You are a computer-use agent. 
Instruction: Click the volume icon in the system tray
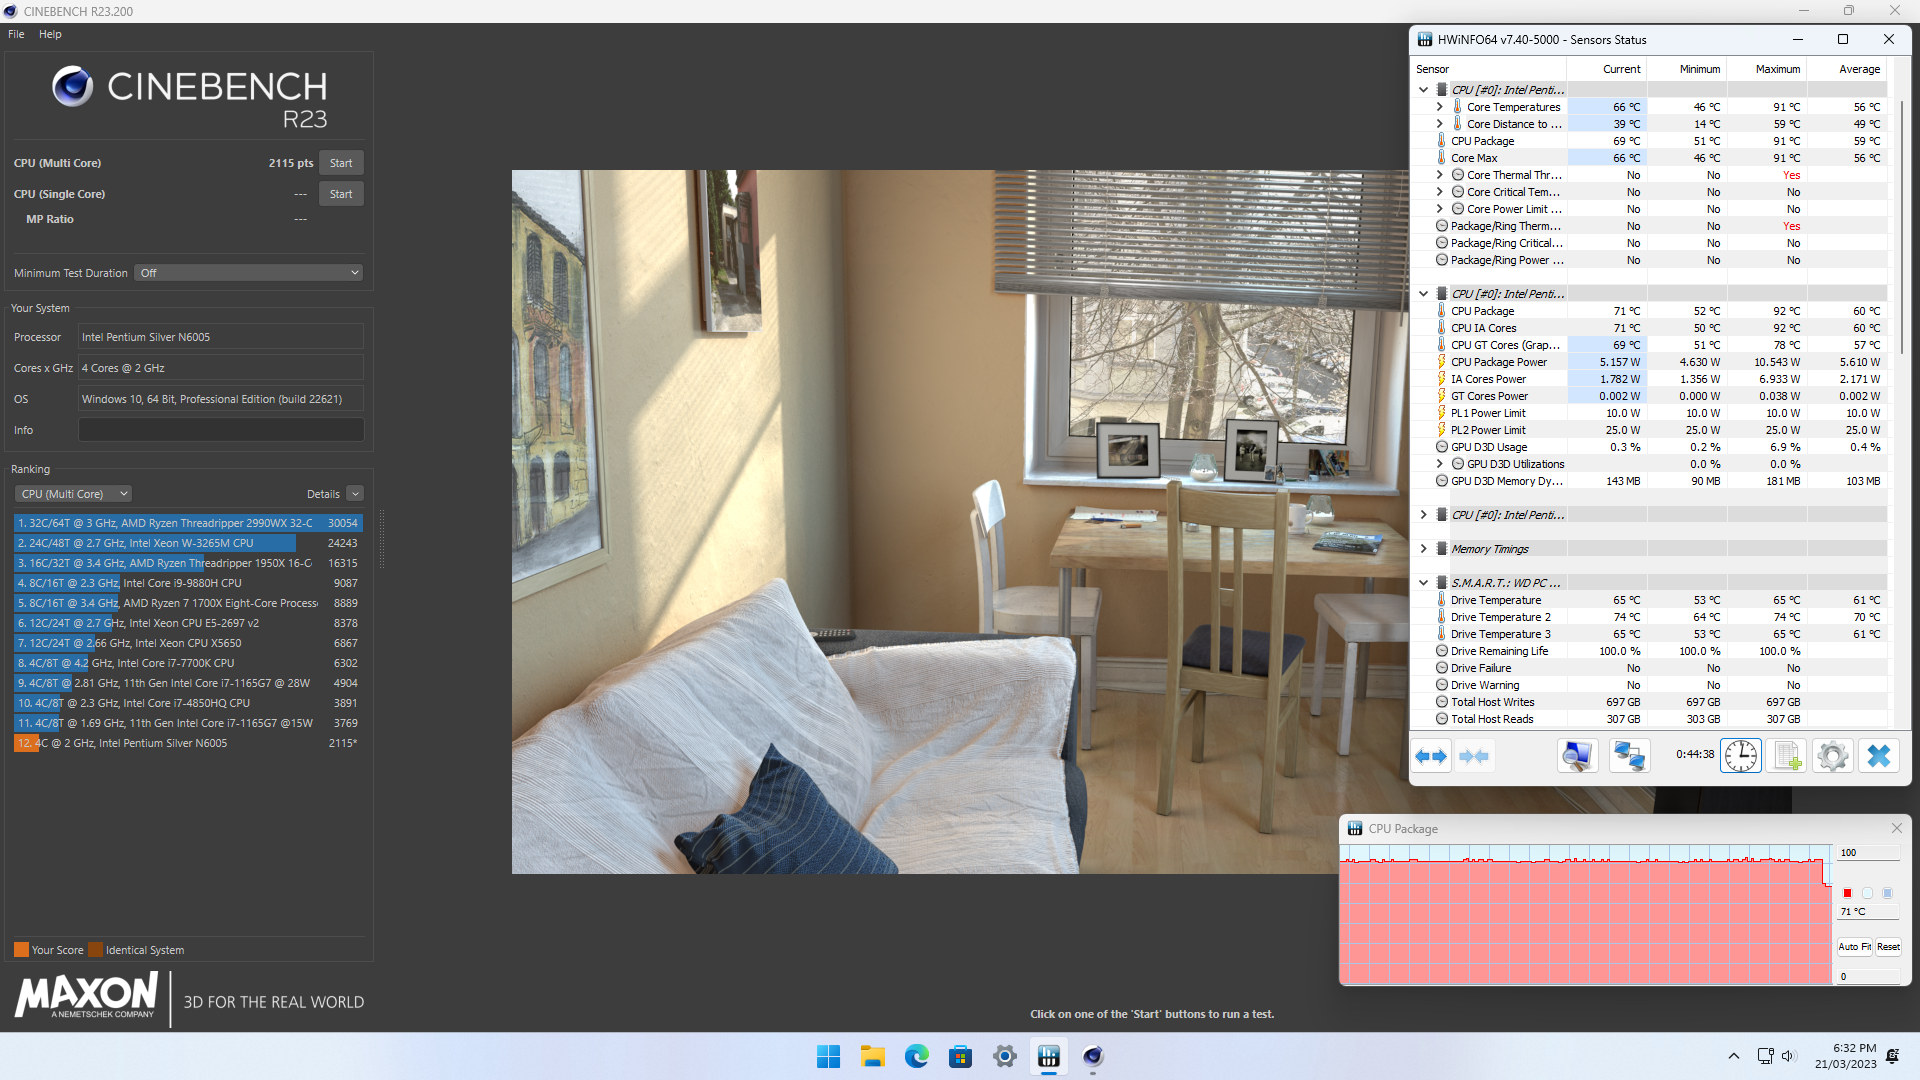coord(1789,1056)
